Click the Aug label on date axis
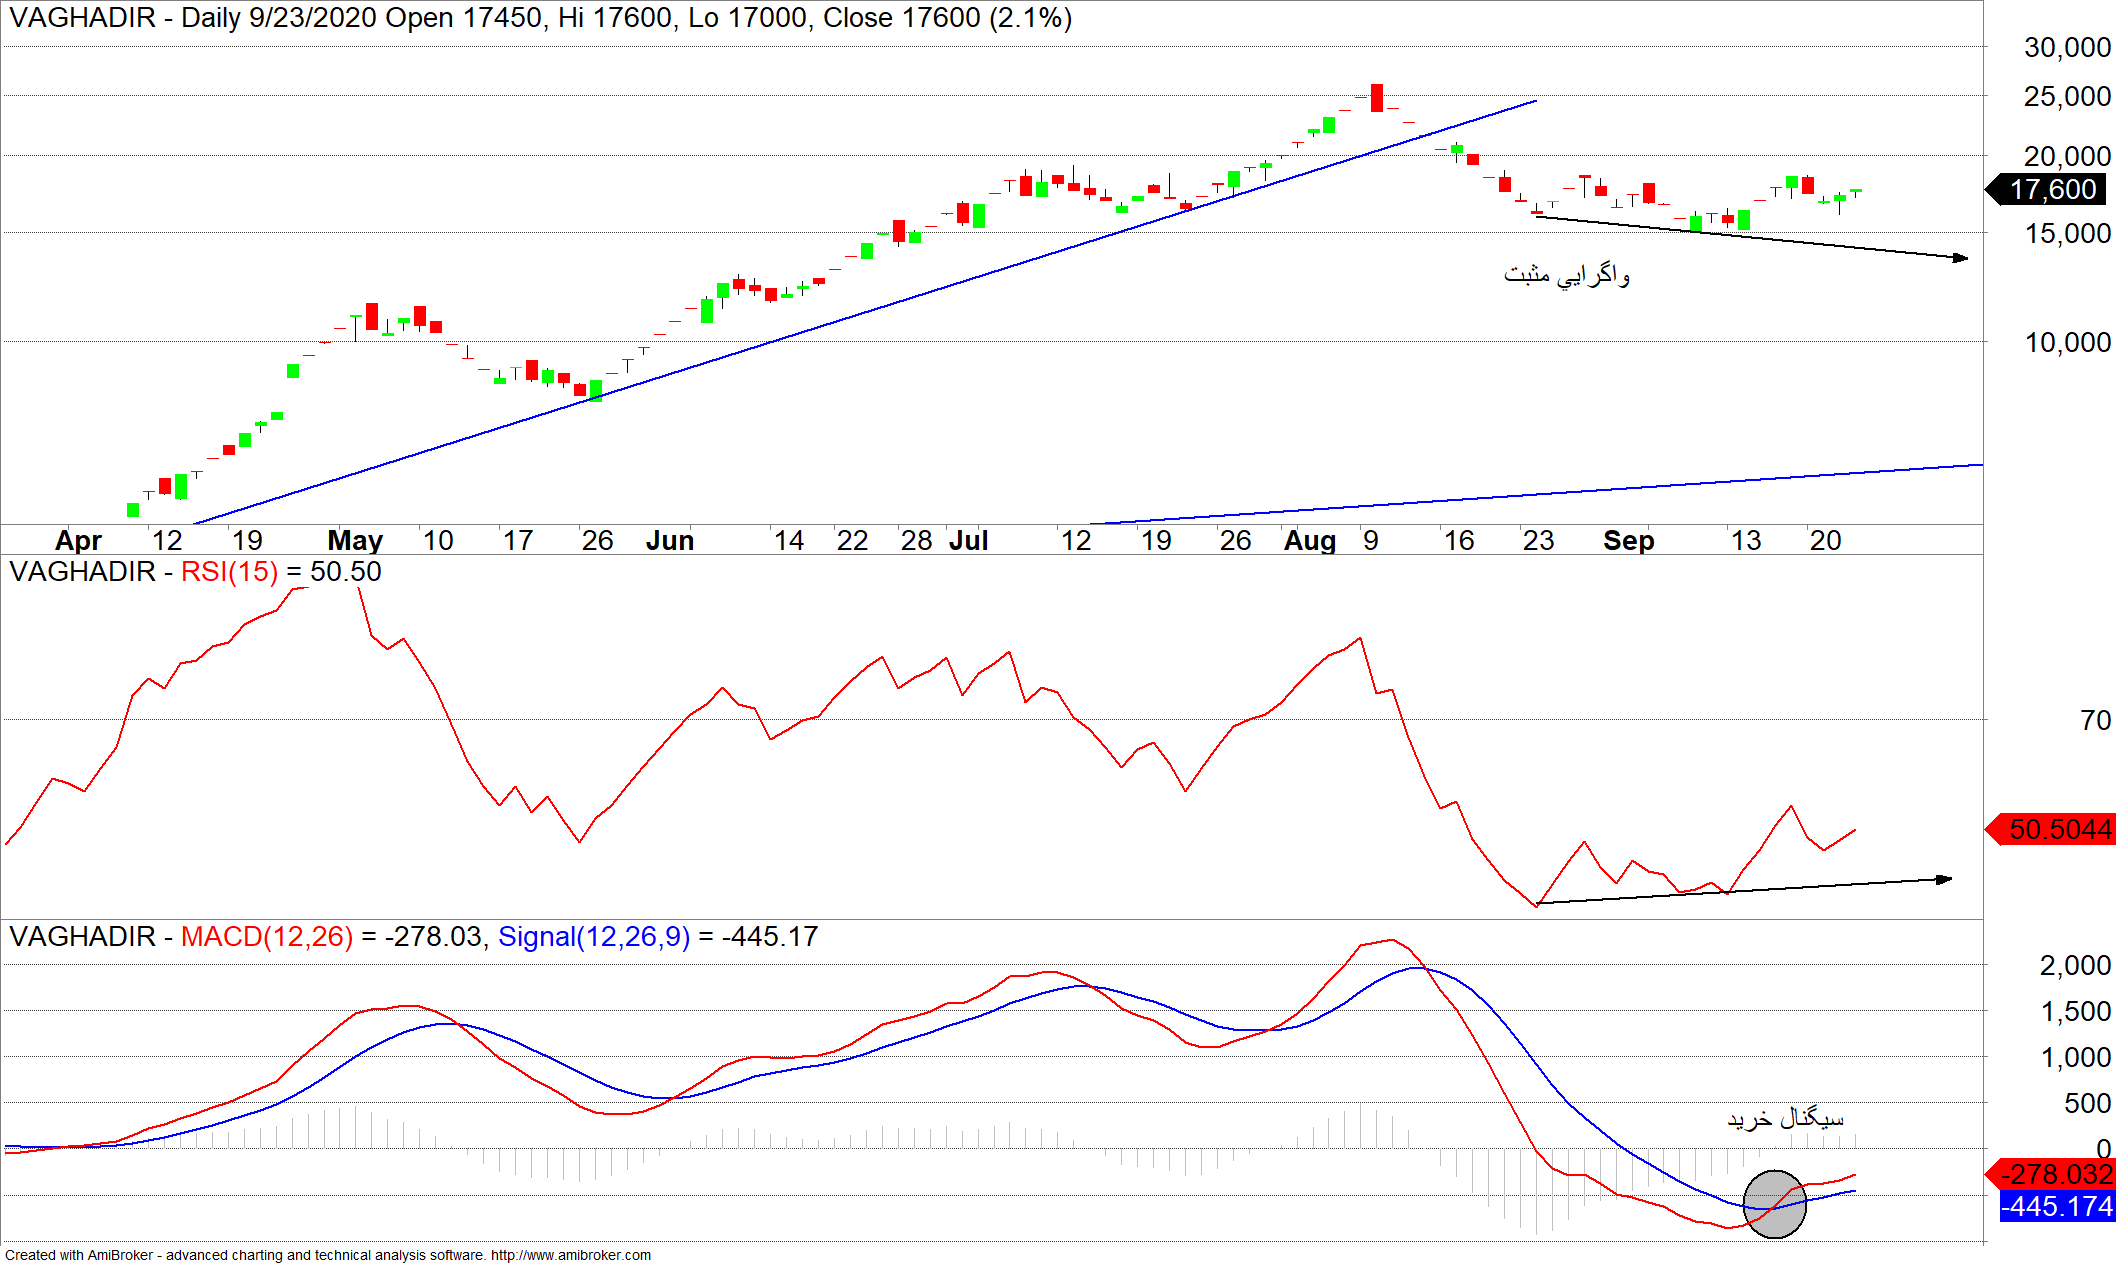Image resolution: width=2116 pixels, height=1263 pixels. (x=1310, y=541)
